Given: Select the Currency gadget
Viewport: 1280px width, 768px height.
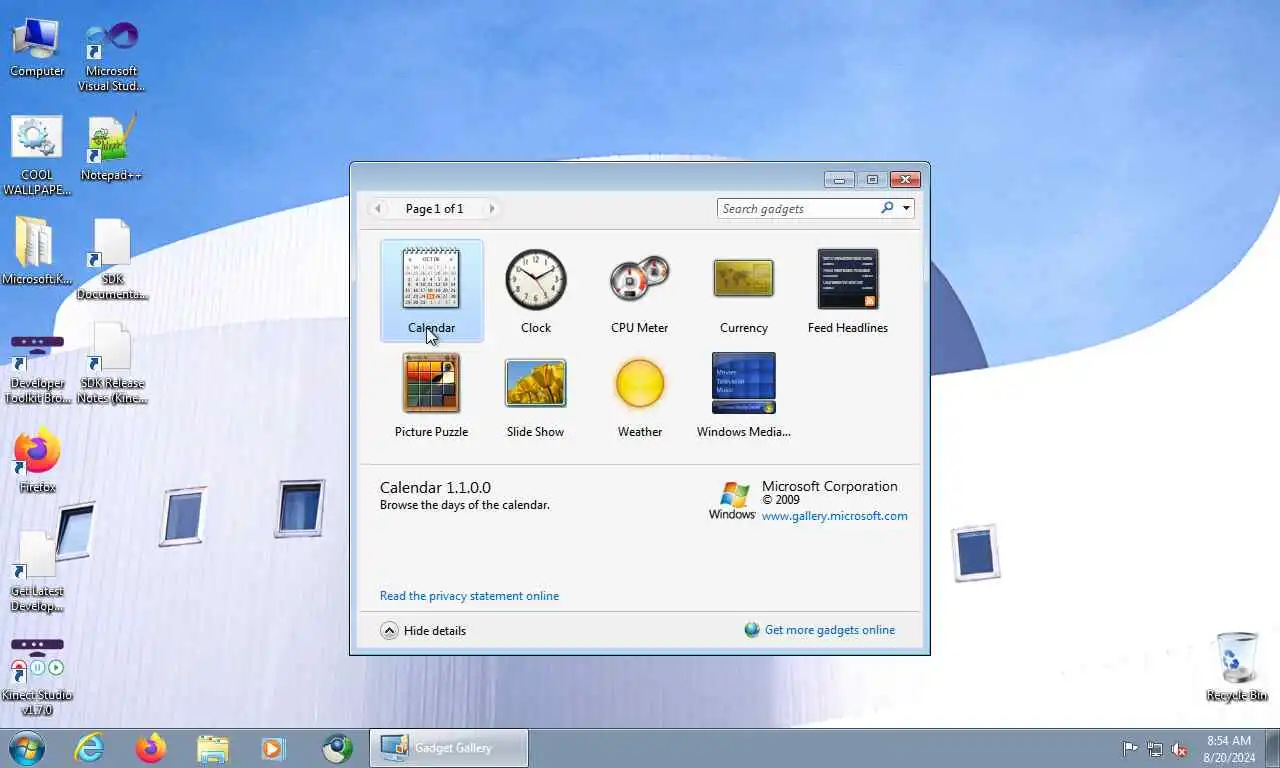Looking at the screenshot, I should (x=744, y=290).
